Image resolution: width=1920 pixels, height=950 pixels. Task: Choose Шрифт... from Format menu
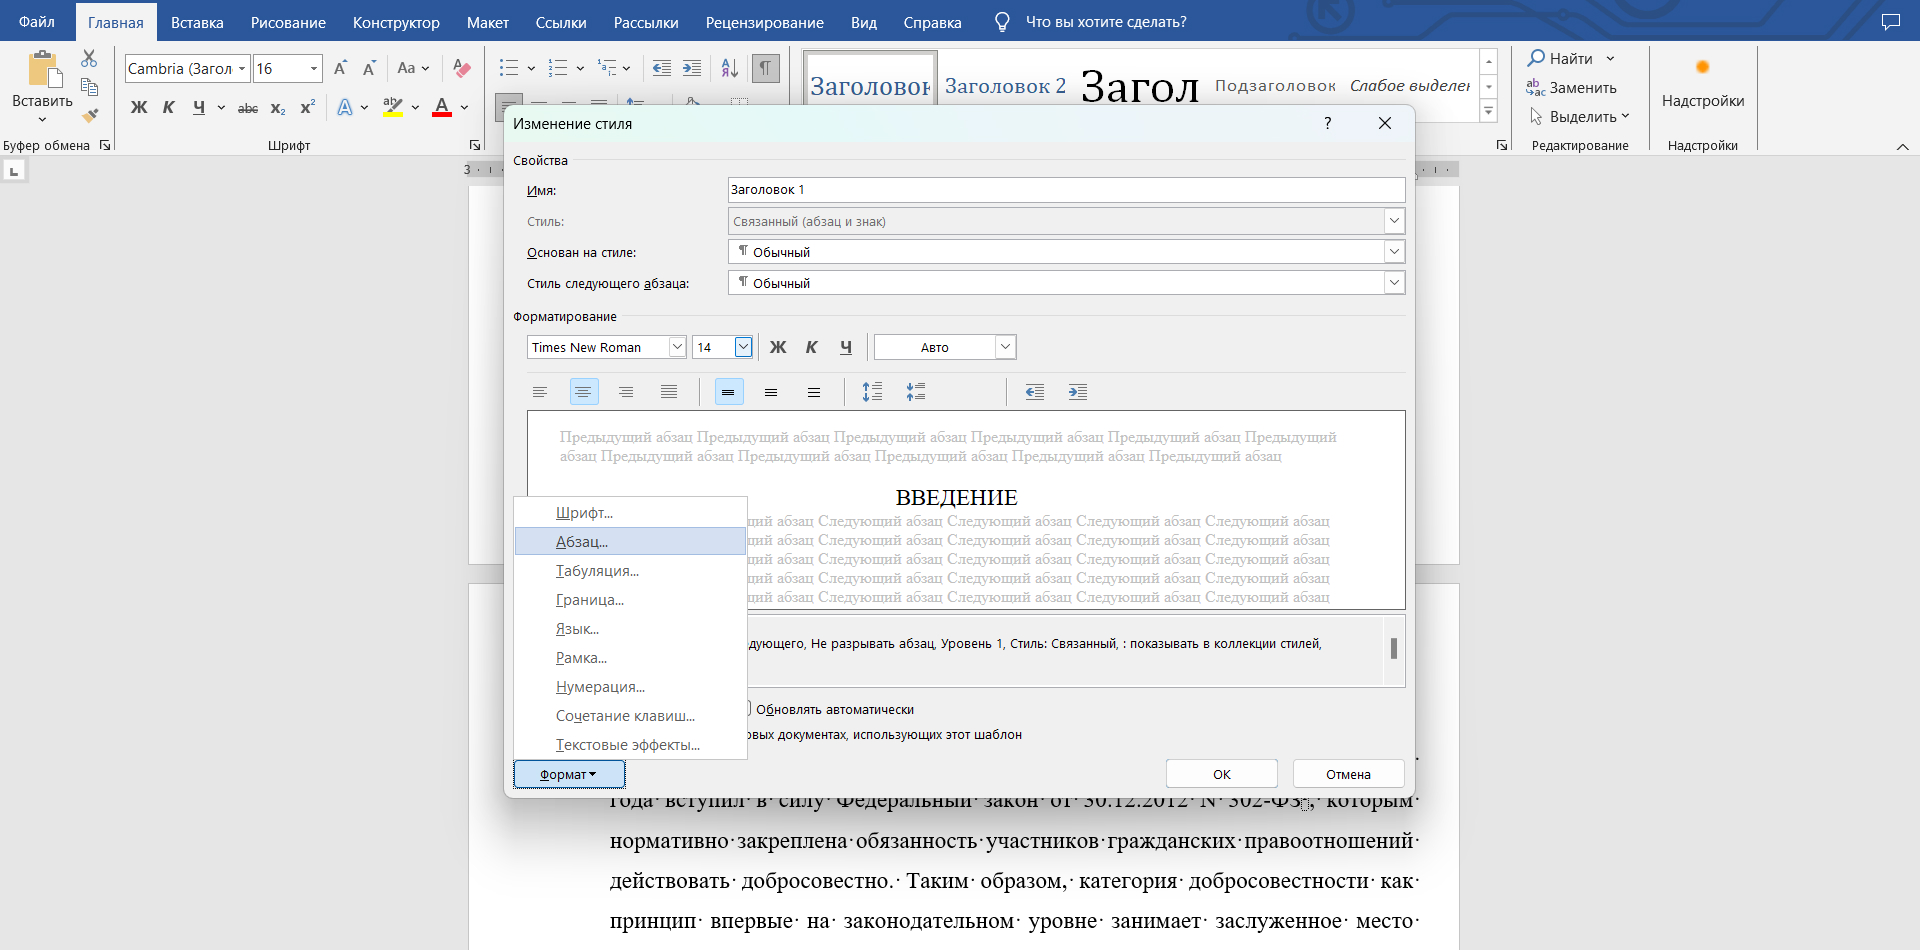630,512
